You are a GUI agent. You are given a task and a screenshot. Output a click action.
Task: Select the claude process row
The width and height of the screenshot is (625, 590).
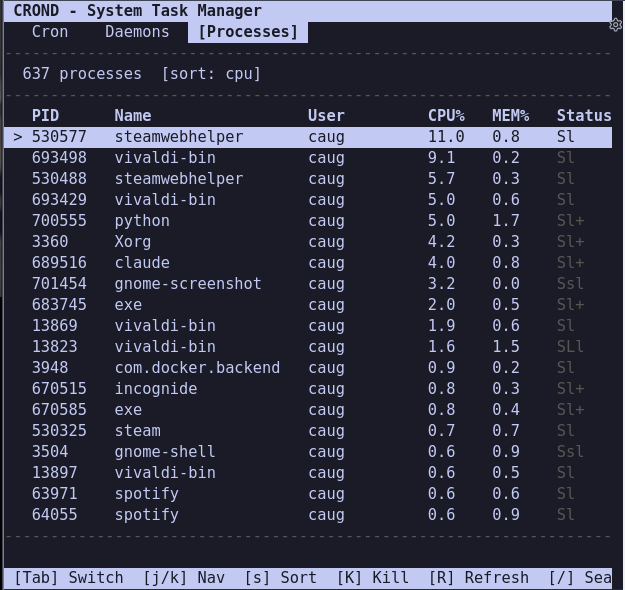point(308,263)
